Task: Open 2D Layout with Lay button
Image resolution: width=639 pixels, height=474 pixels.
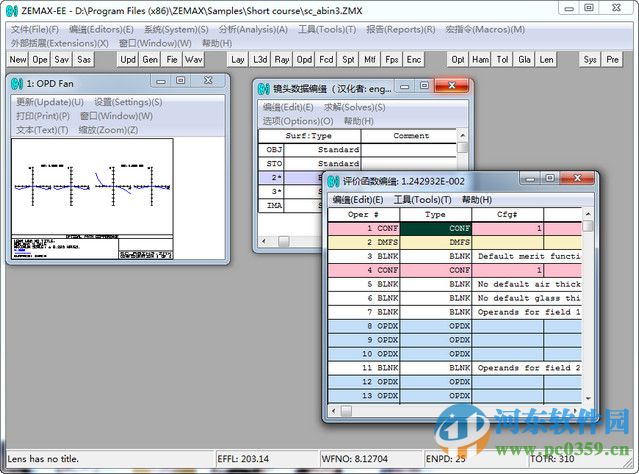Action: click(238, 60)
